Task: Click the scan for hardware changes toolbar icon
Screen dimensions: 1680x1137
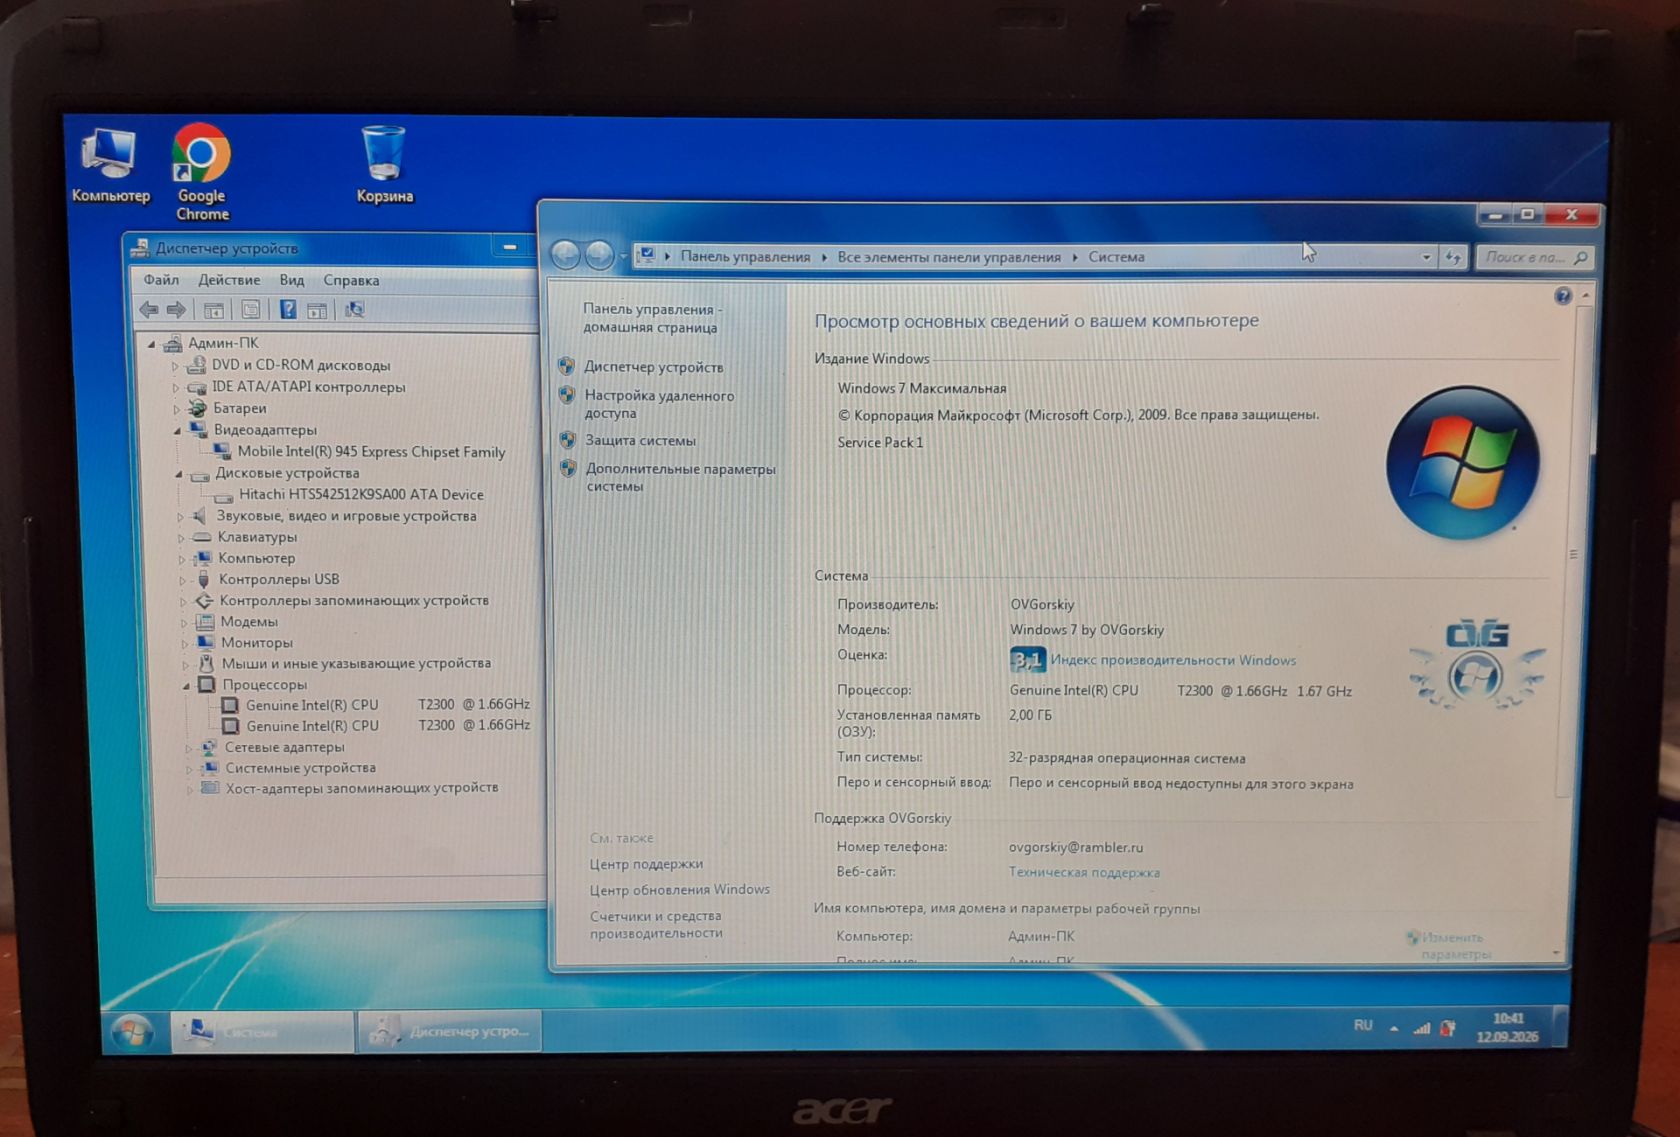Action: point(354,310)
